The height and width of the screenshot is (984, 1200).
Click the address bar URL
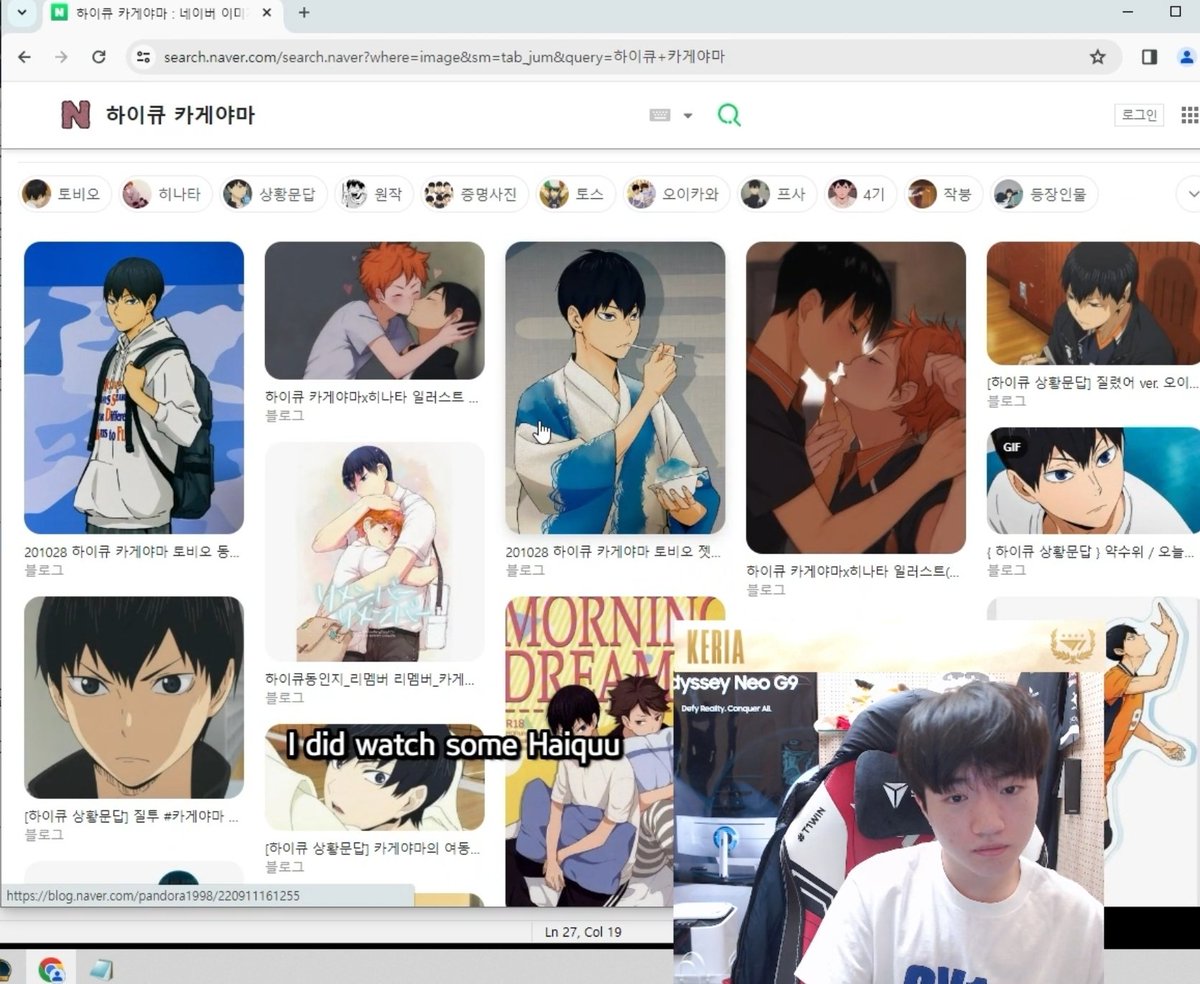tap(444, 57)
